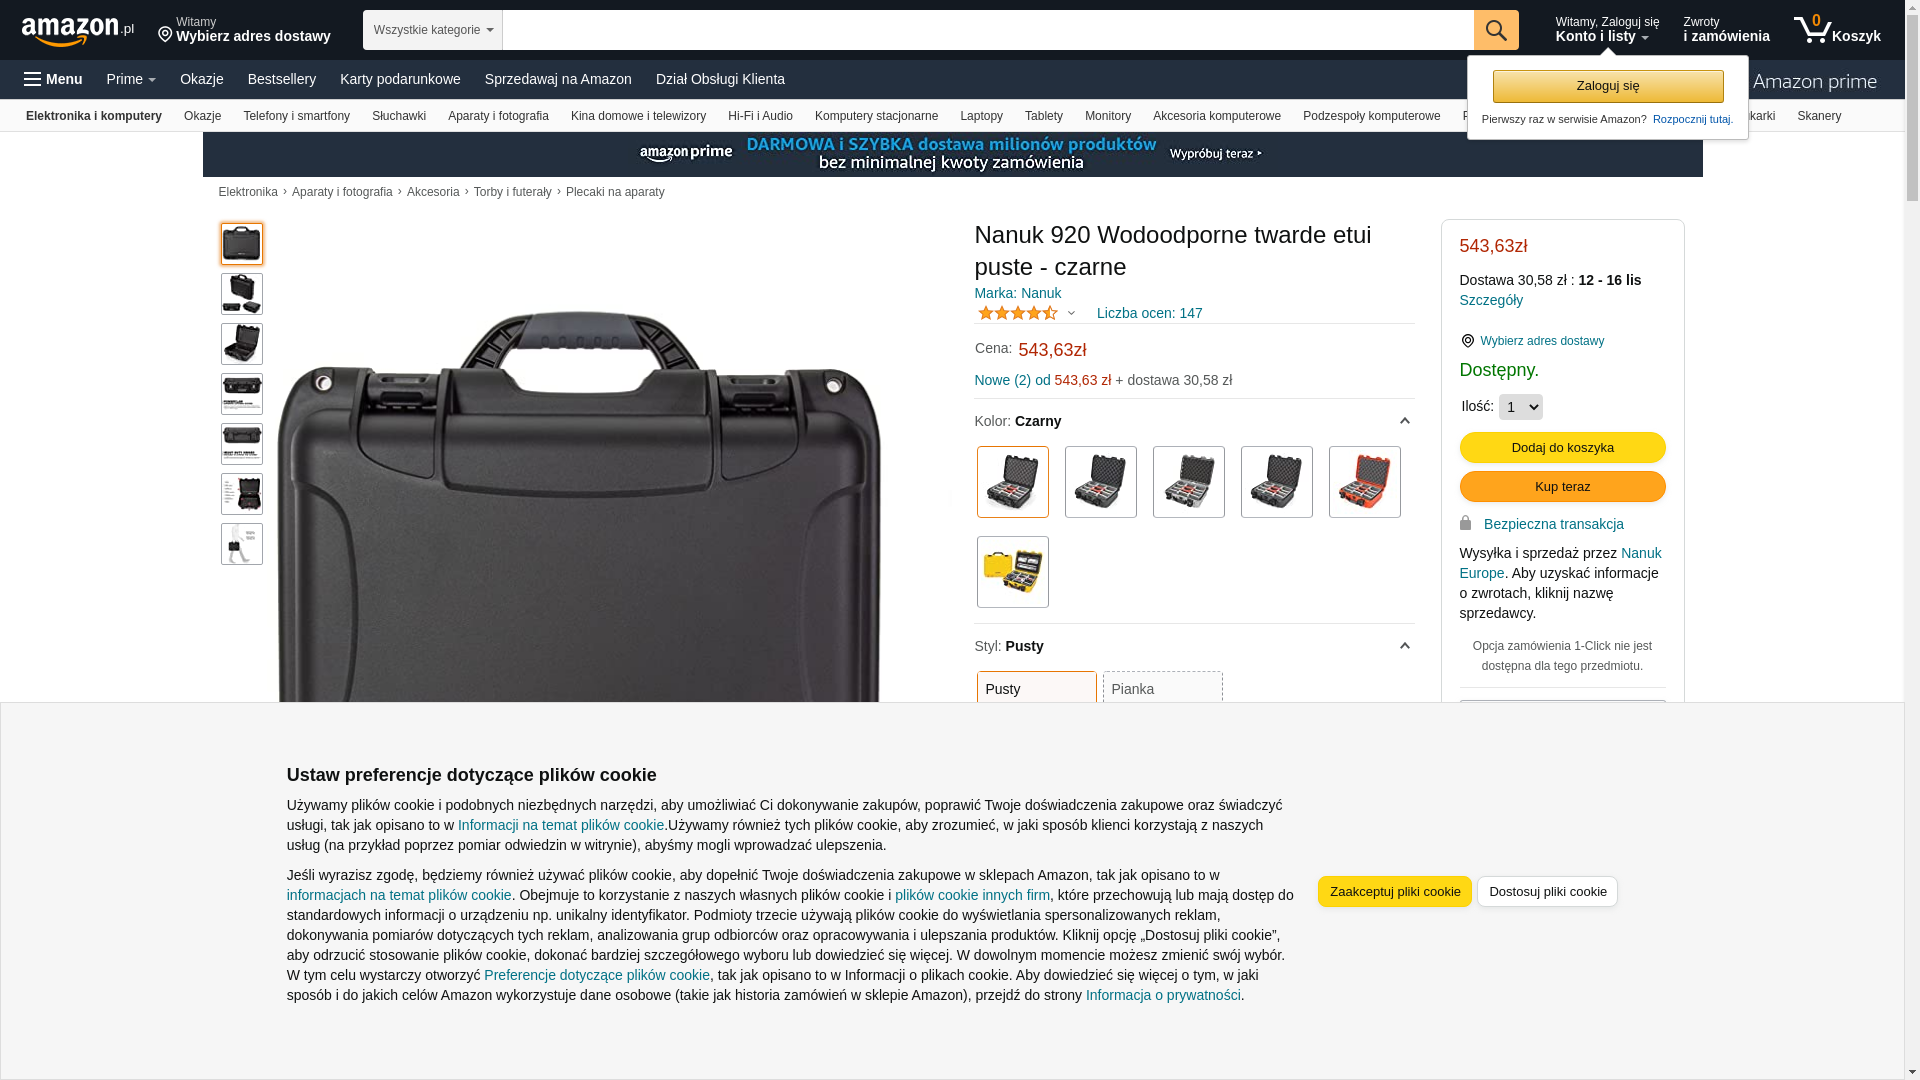Viewport: 1920px width, 1080px height.
Task: Choose the yellow case color swatch
Action: [1013, 572]
